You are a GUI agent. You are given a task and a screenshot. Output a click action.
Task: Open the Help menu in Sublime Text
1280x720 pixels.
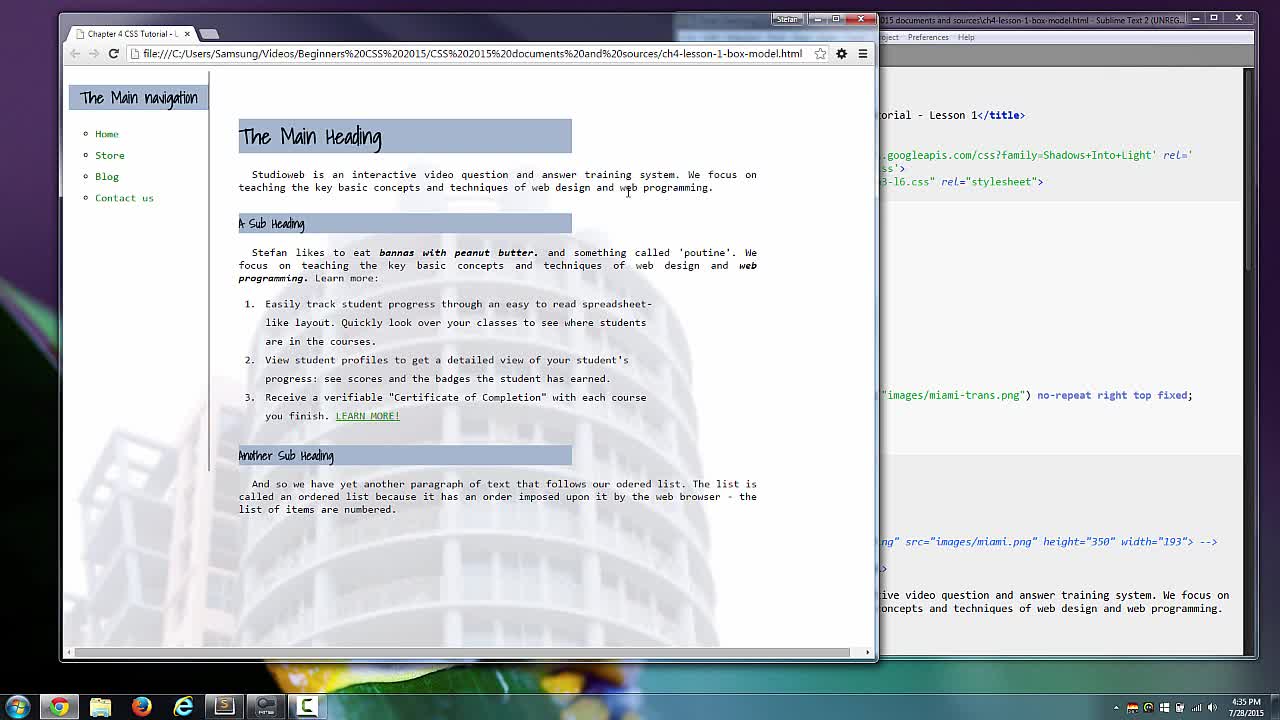pyautogui.click(x=966, y=37)
